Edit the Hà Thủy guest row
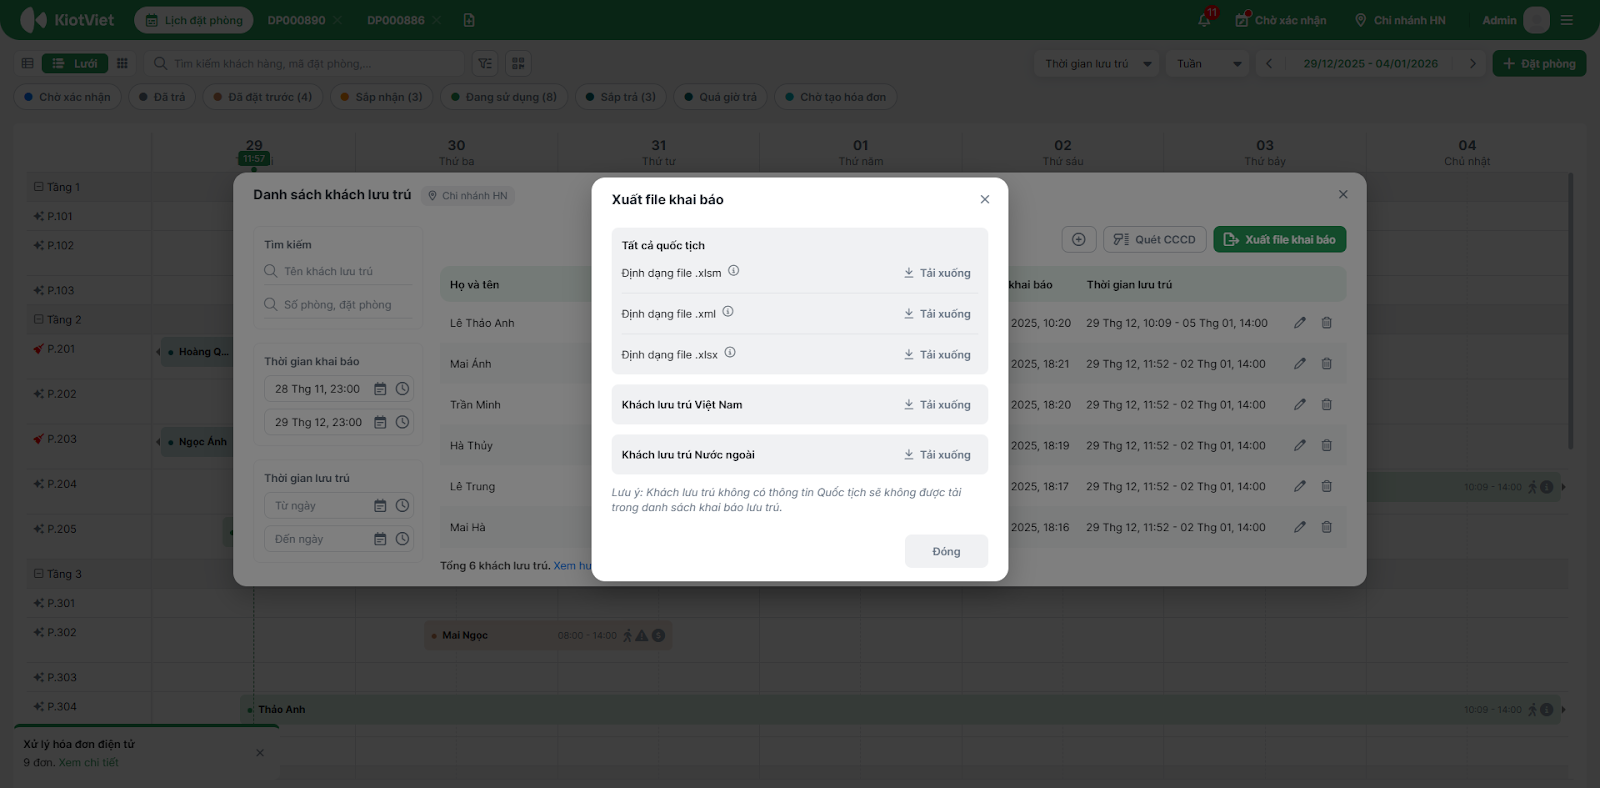This screenshot has height=788, width=1600. click(1300, 445)
